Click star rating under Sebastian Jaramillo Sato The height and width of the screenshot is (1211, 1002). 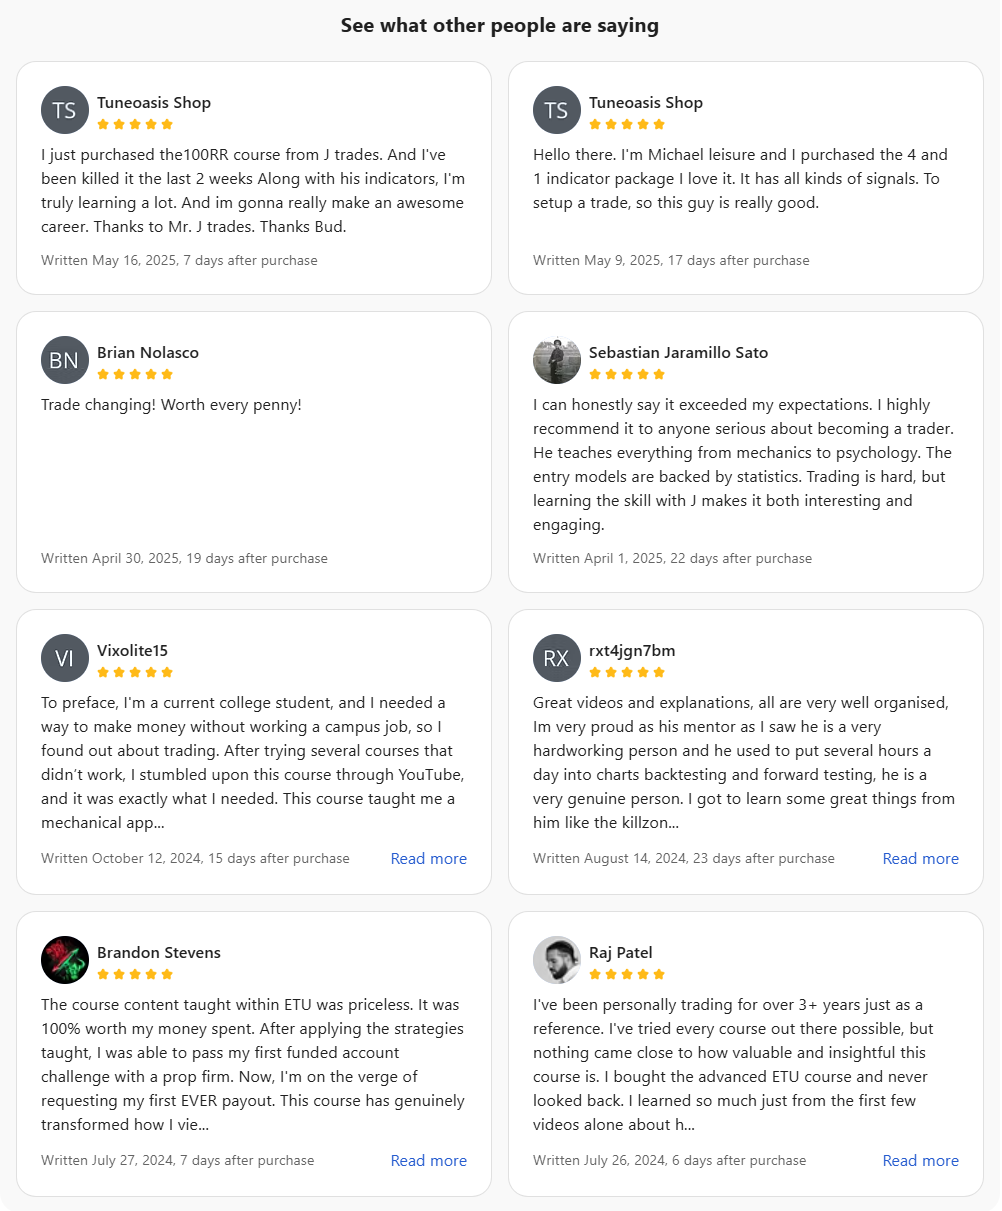click(x=627, y=374)
